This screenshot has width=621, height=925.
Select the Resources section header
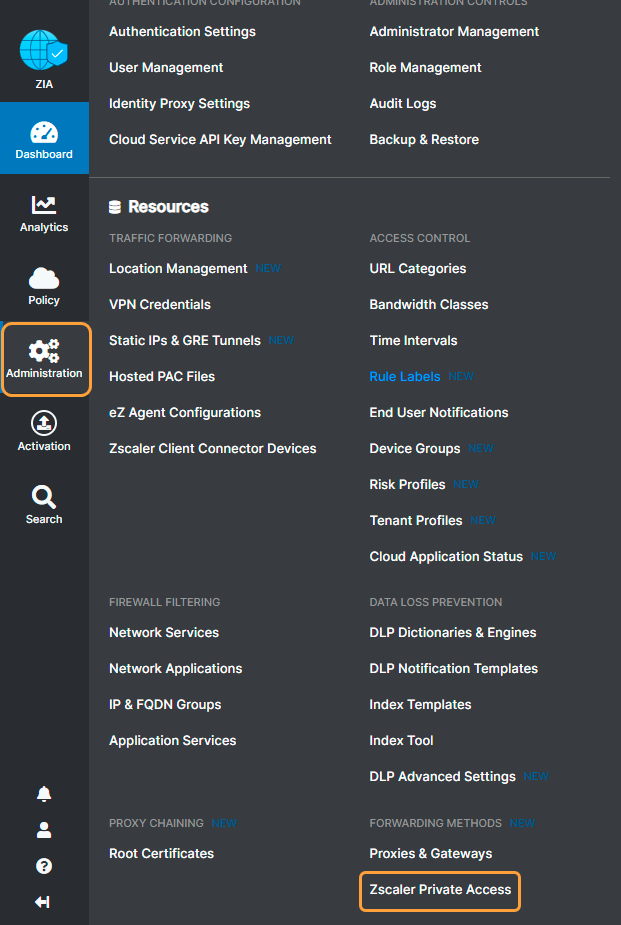point(164,207)
